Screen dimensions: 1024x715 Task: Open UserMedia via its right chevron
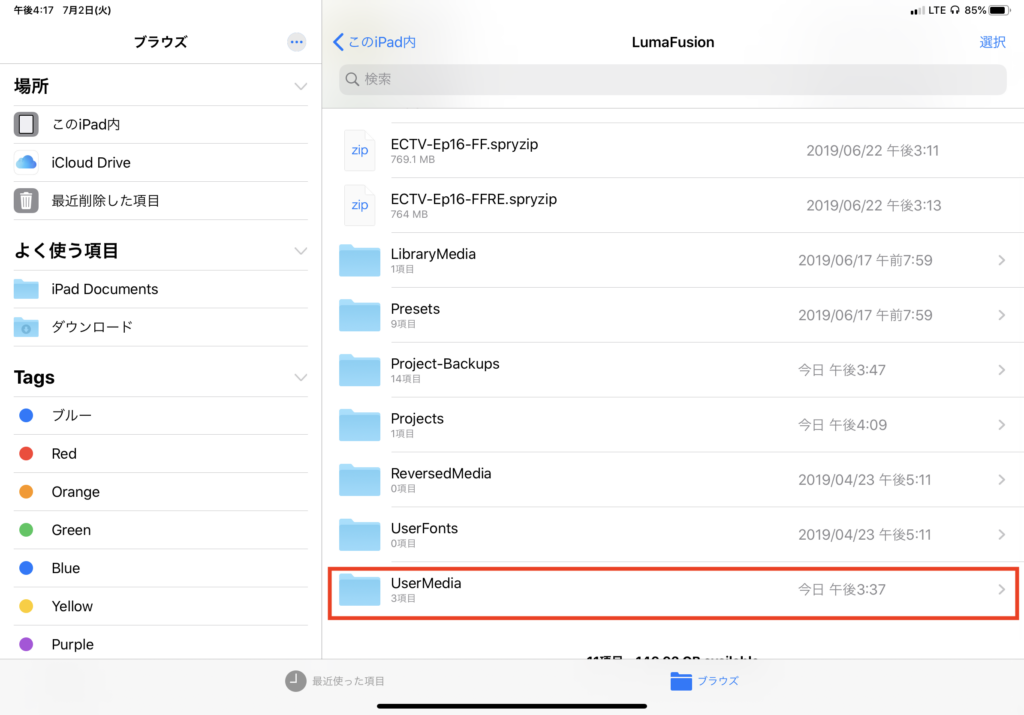click(x=1001, y=589)
